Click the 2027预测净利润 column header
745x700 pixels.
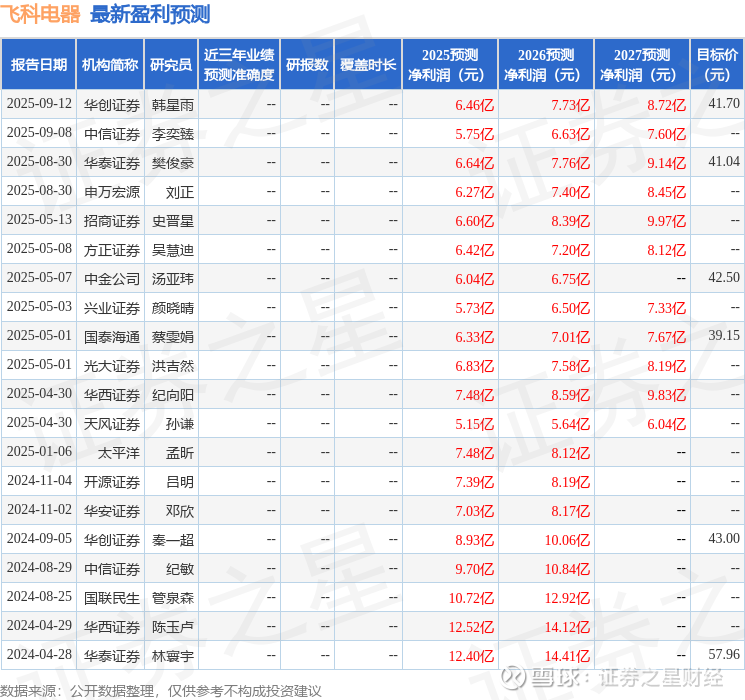pos(642,65)
